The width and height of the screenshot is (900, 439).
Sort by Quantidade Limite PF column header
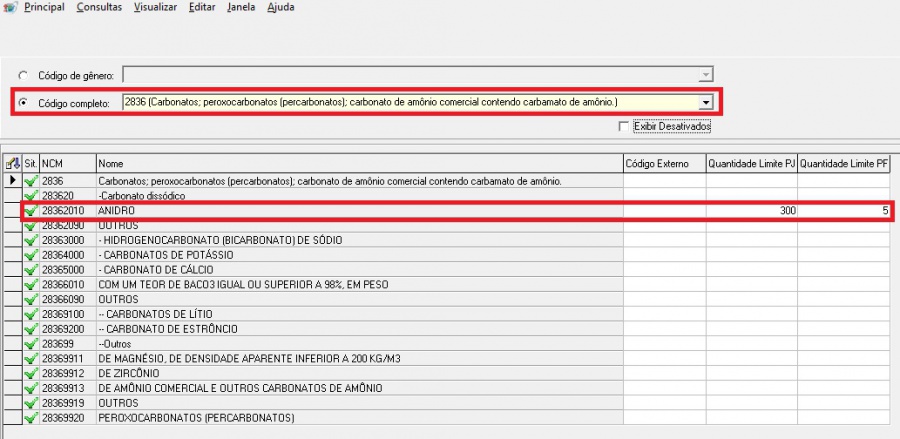point(844,164)
